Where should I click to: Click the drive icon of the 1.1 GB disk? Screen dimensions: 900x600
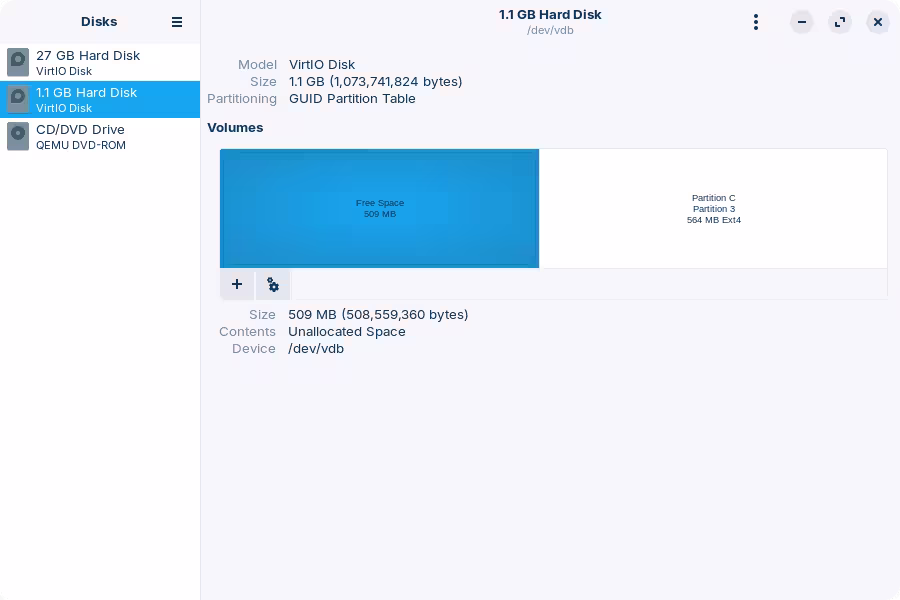[x=18, y=99]
